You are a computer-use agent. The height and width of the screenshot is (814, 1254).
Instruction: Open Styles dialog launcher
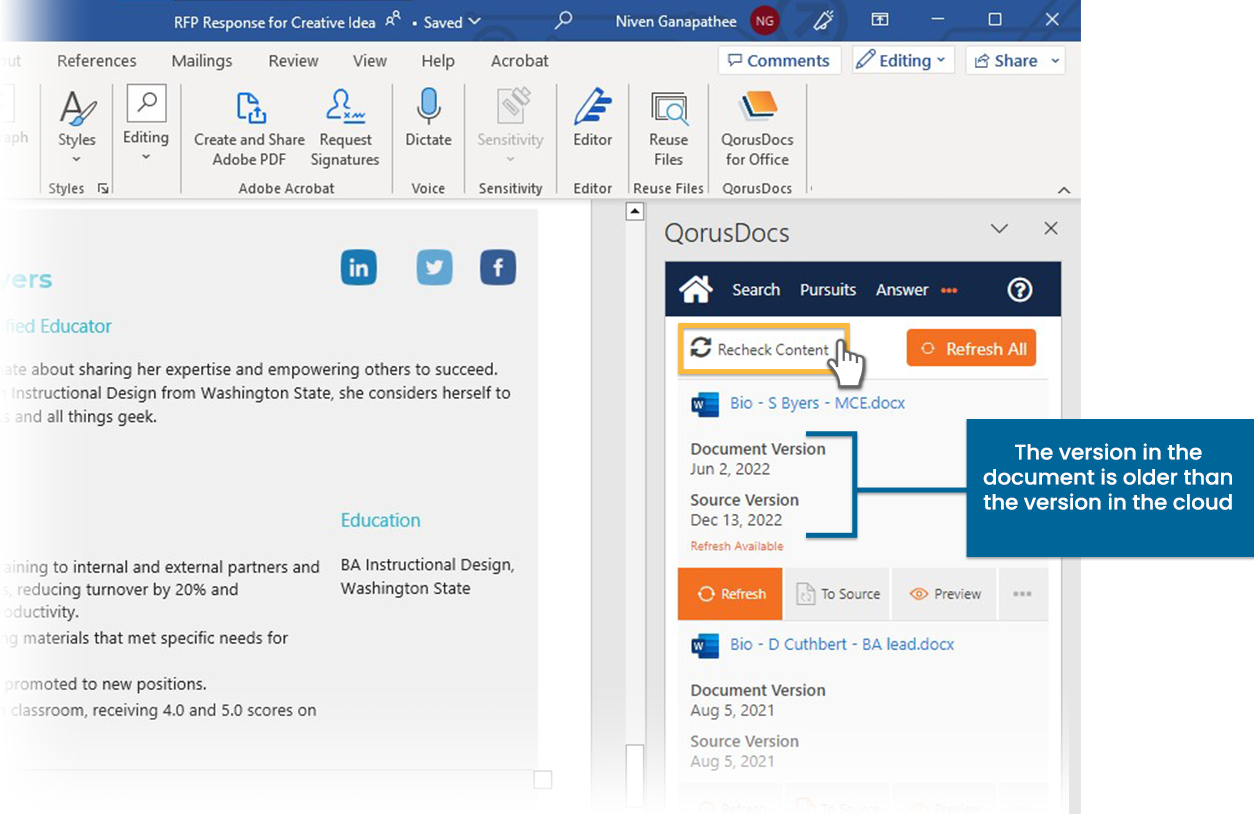click(103, 189)
